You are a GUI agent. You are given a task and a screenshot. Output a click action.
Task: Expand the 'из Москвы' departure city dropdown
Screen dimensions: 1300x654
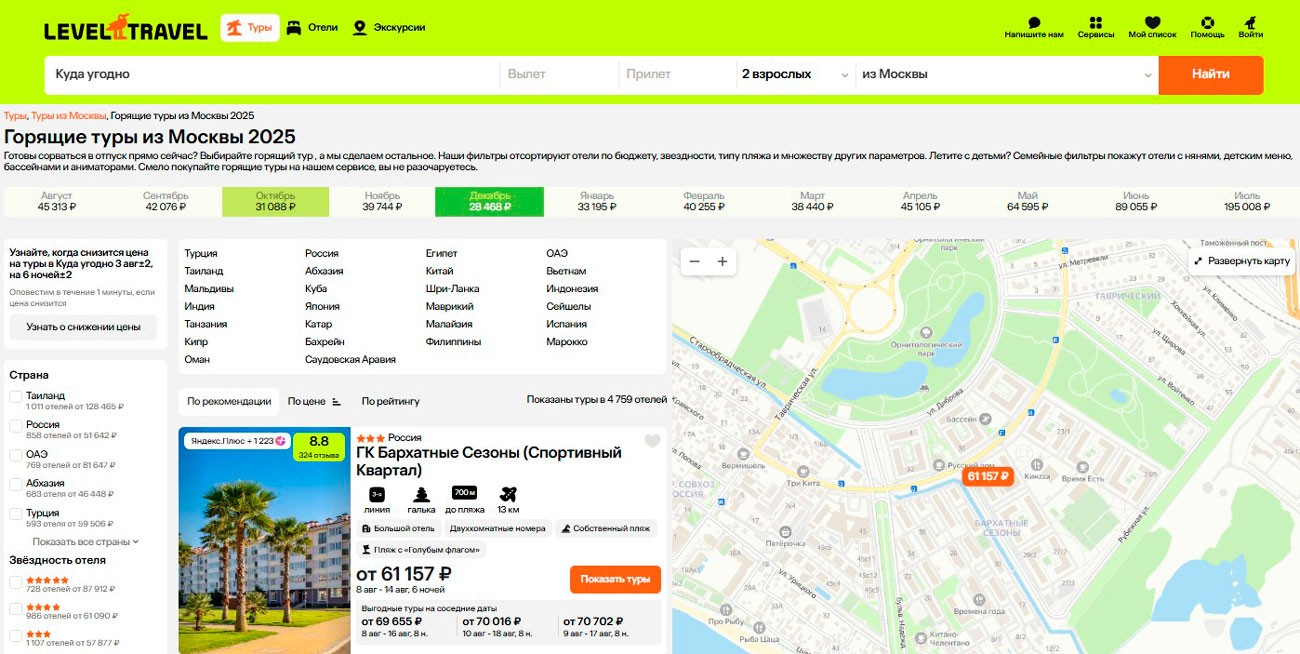click(1006, 74)
